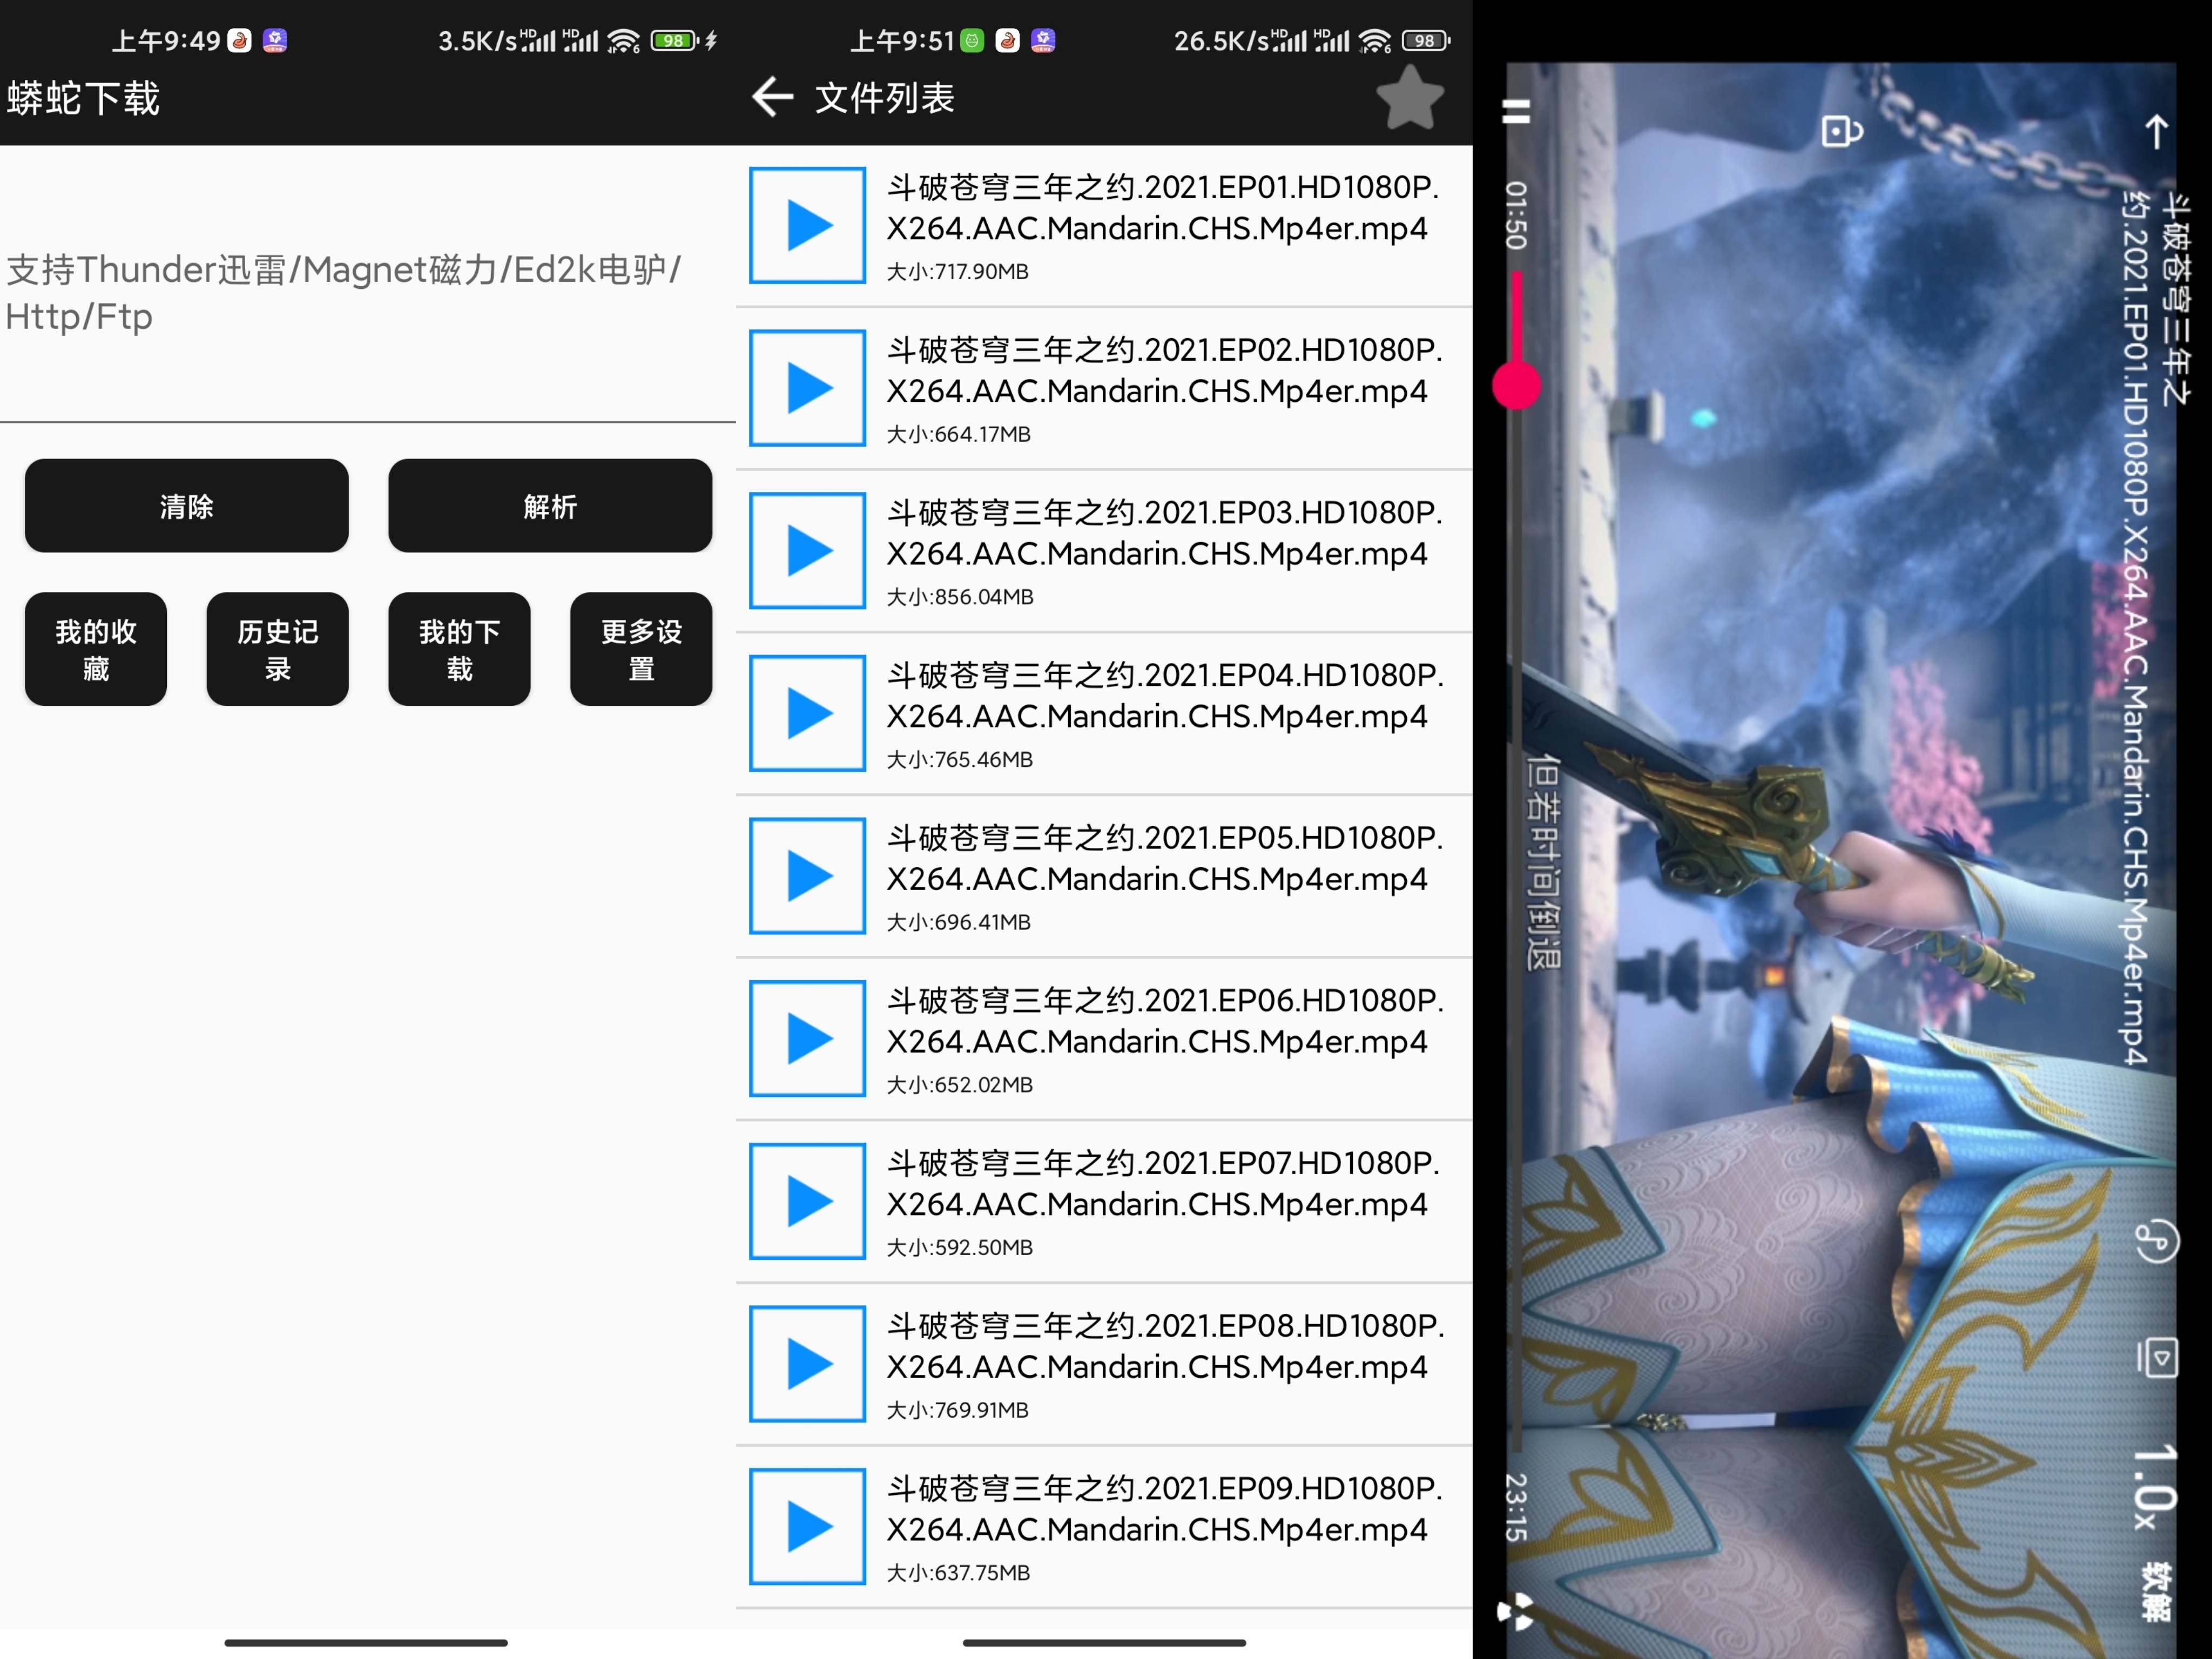The width and height of the screenshot is (2212, 1659).
Task: Click the size label 大小:652.02MB
Action: click(959, 1085)
